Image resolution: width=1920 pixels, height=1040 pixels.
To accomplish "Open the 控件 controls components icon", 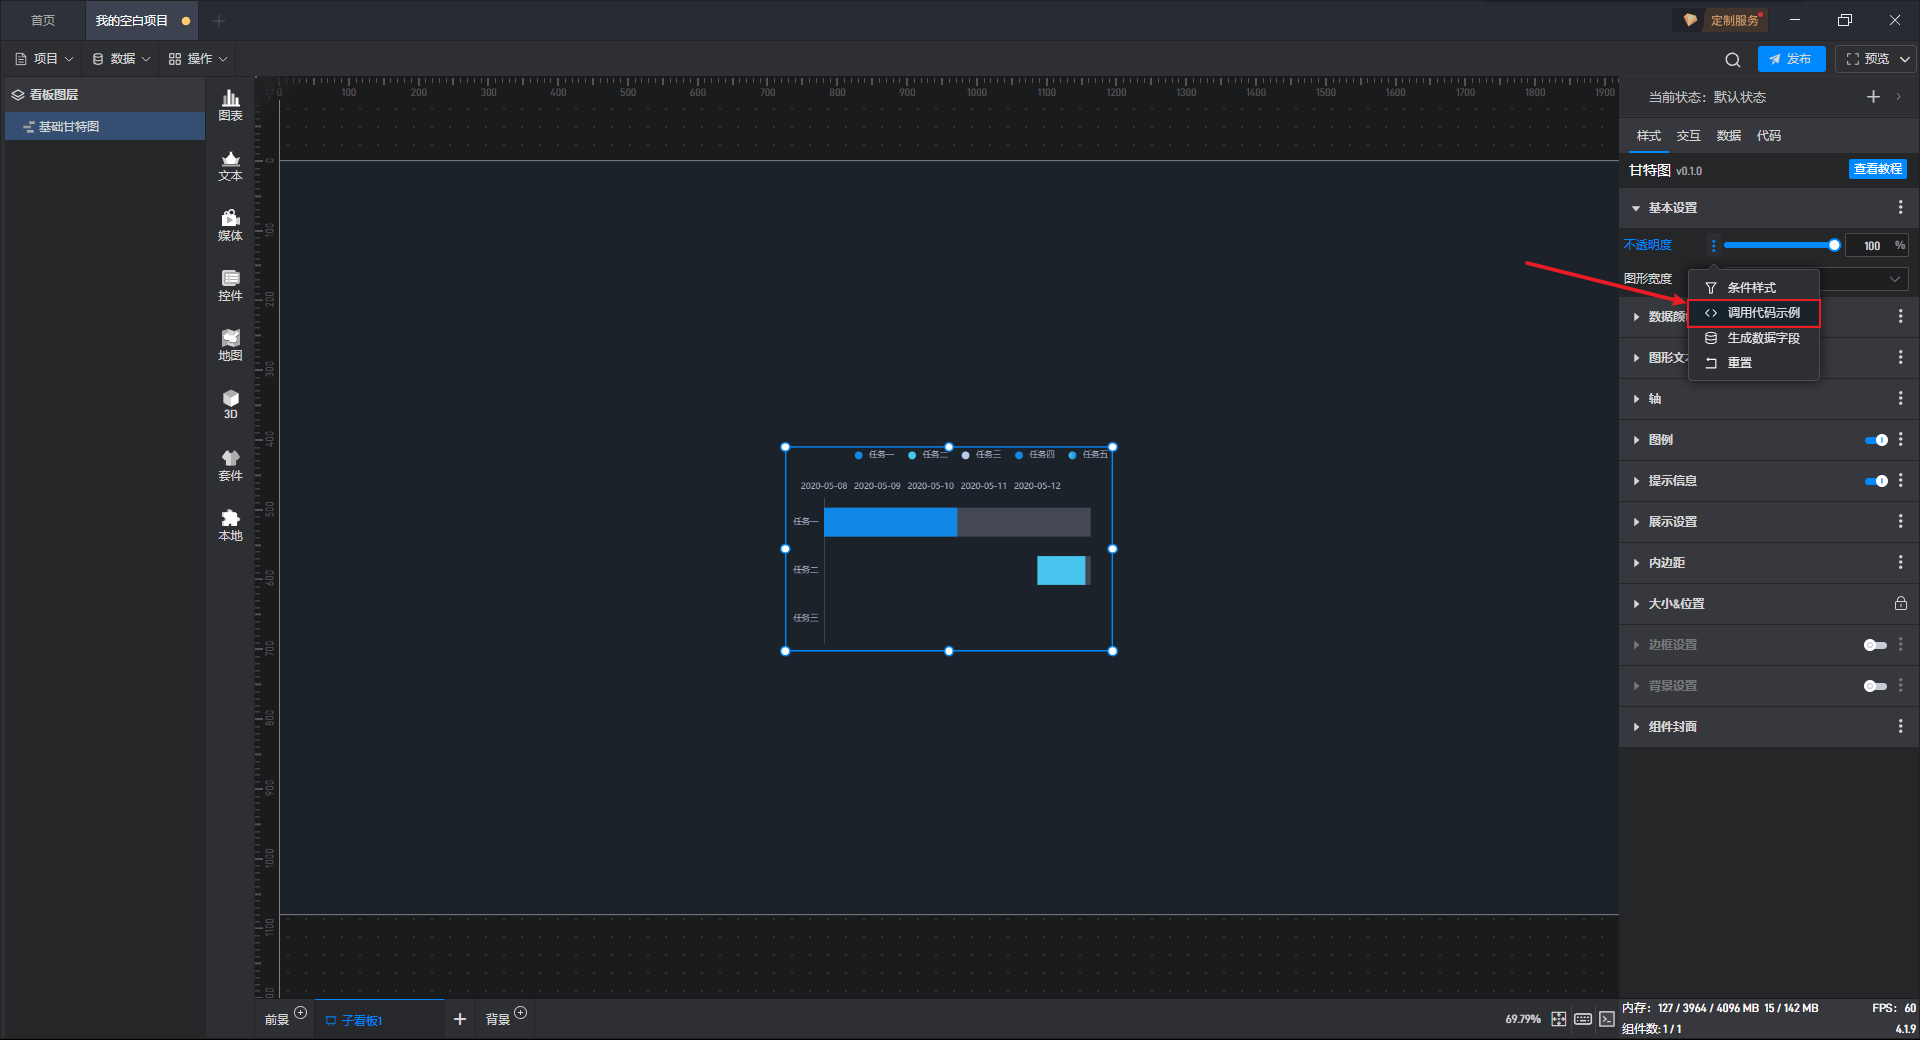I will coord(230,285).
